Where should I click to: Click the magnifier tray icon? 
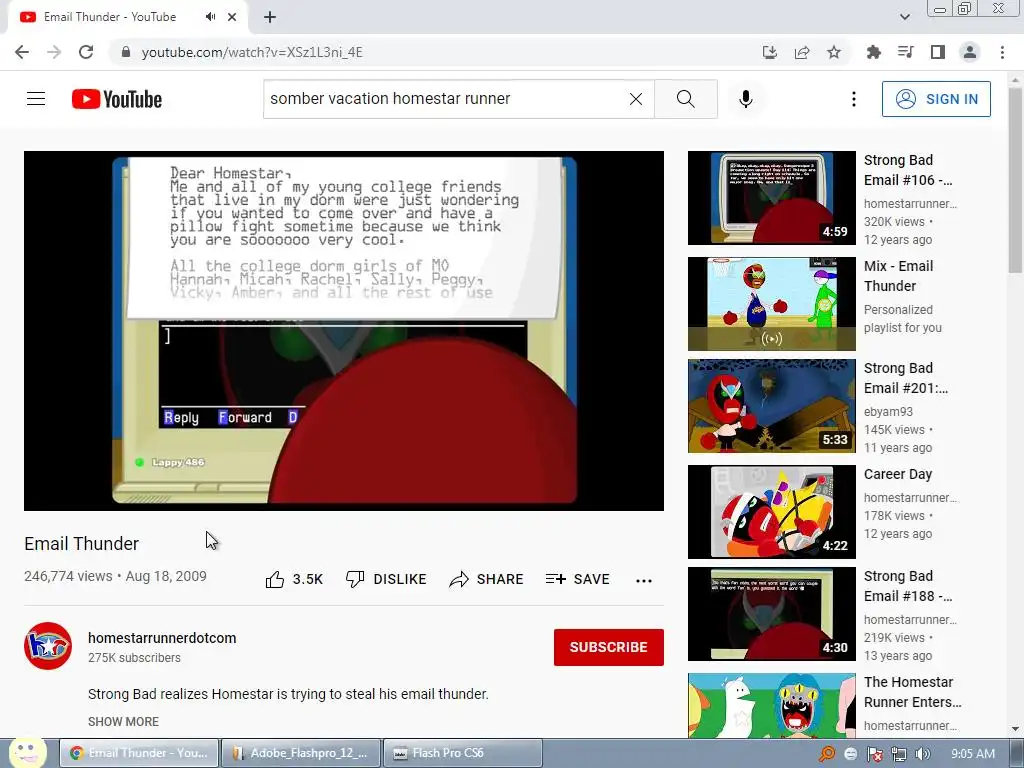(x=827, y=754)
